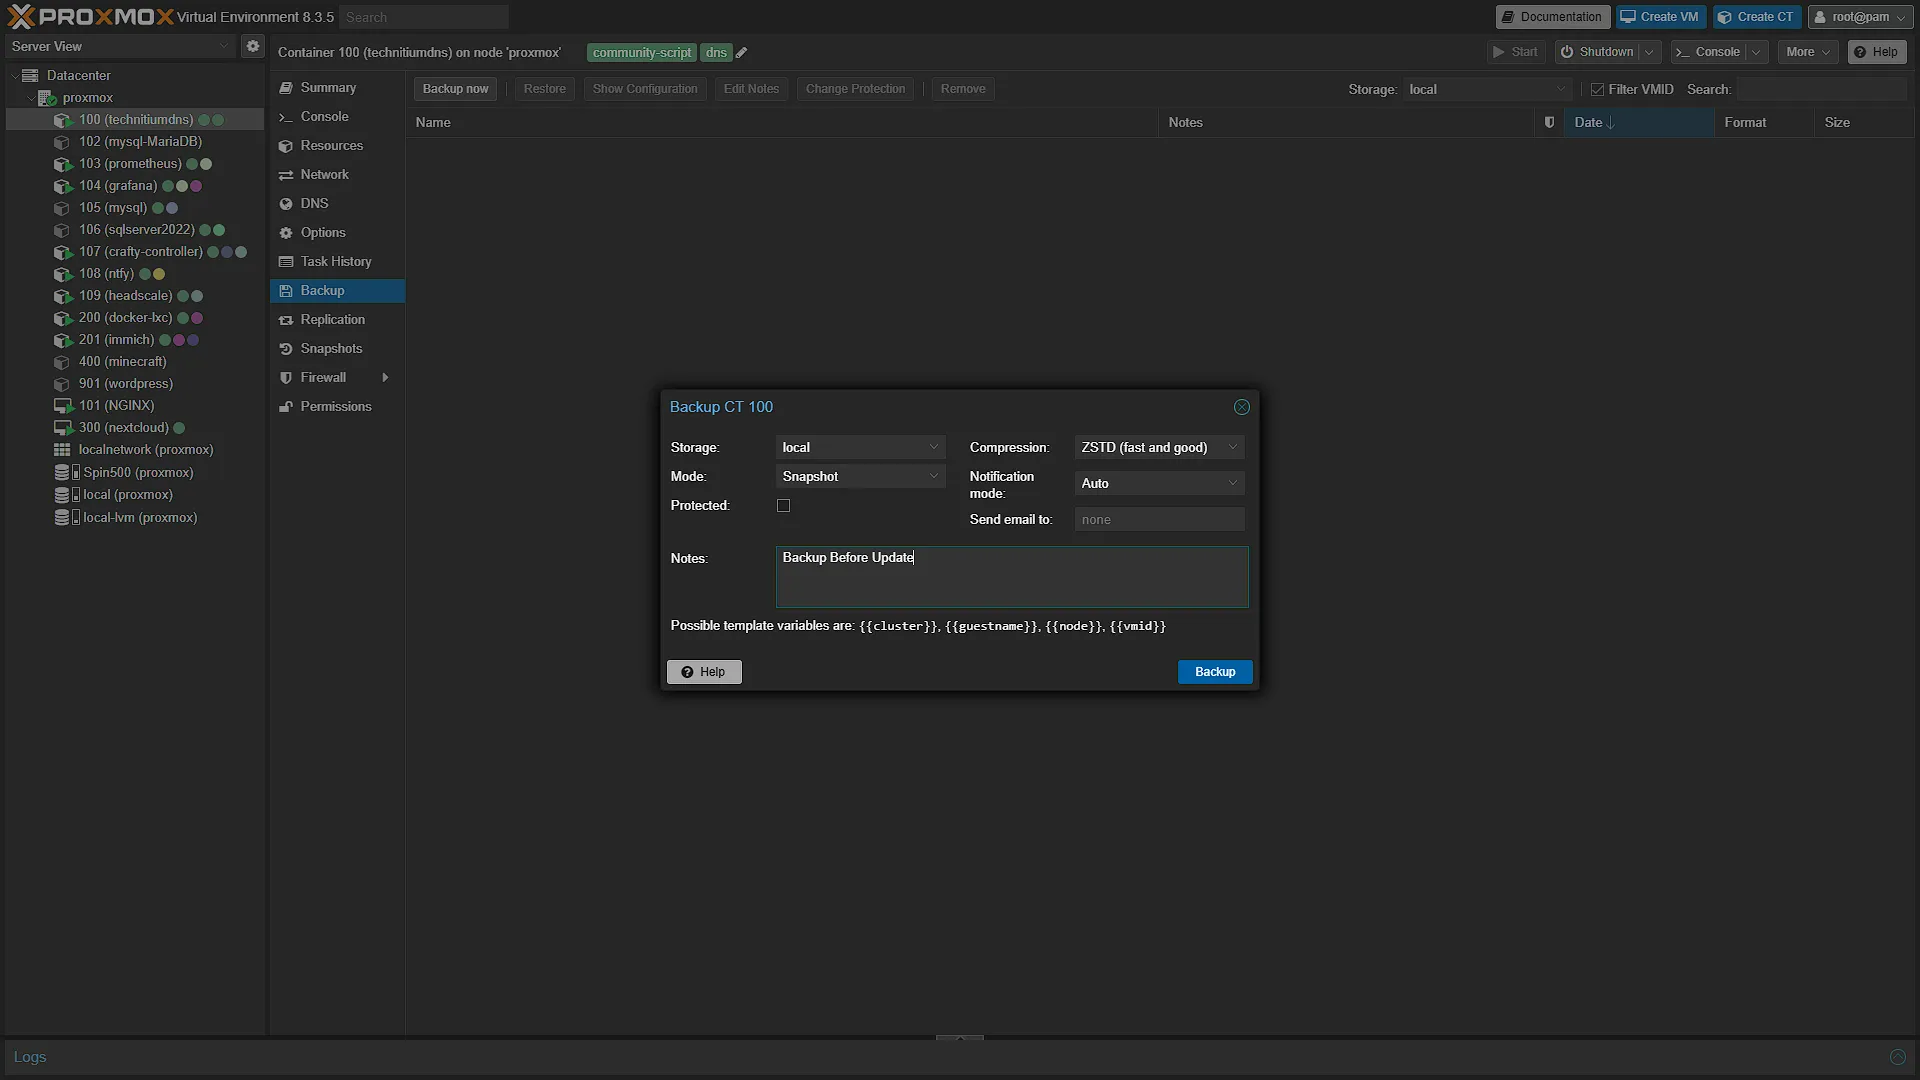Click localnetwork grid icon
The image size is (1920, 1080).
[x=62, y=450]
